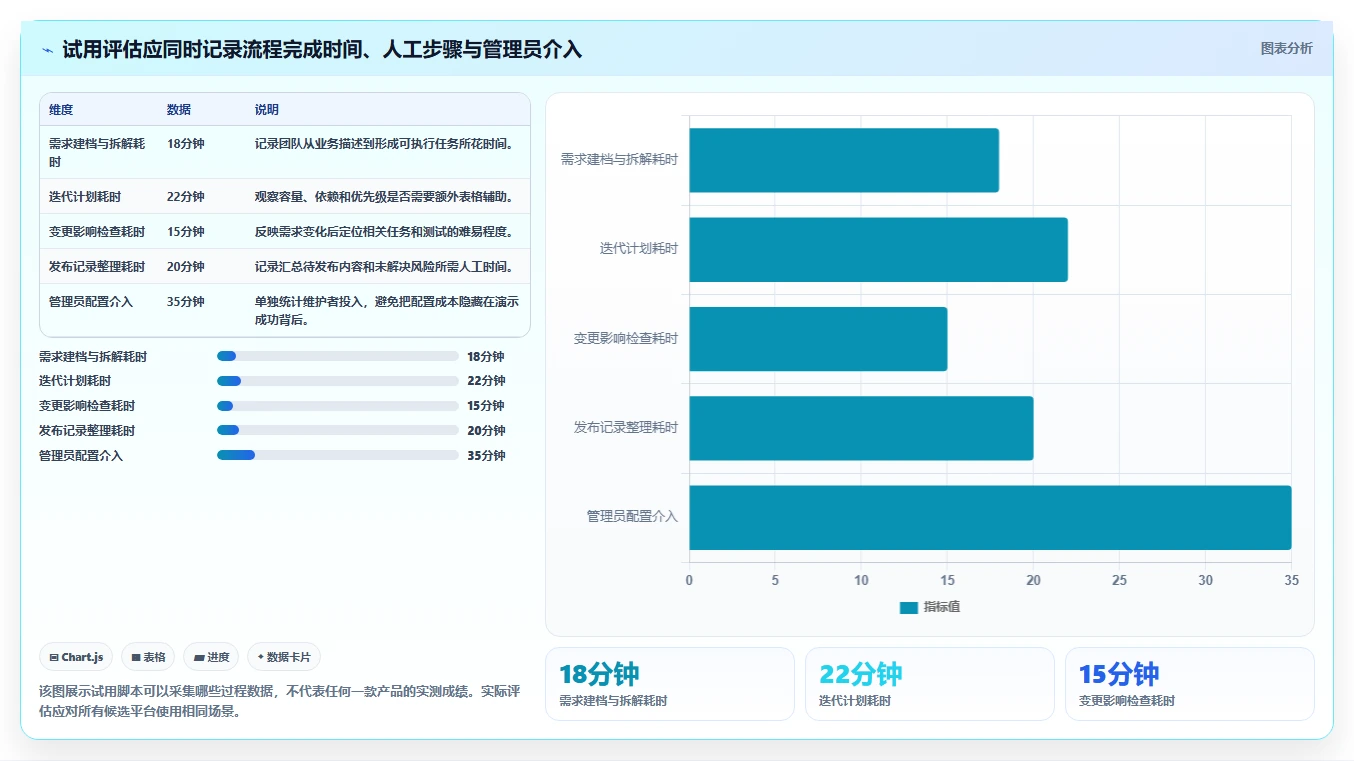The height and width of the screenshot is (761, 1354).
Task: Click the 18分钟 cell in the table
Action: click(186, 144)
